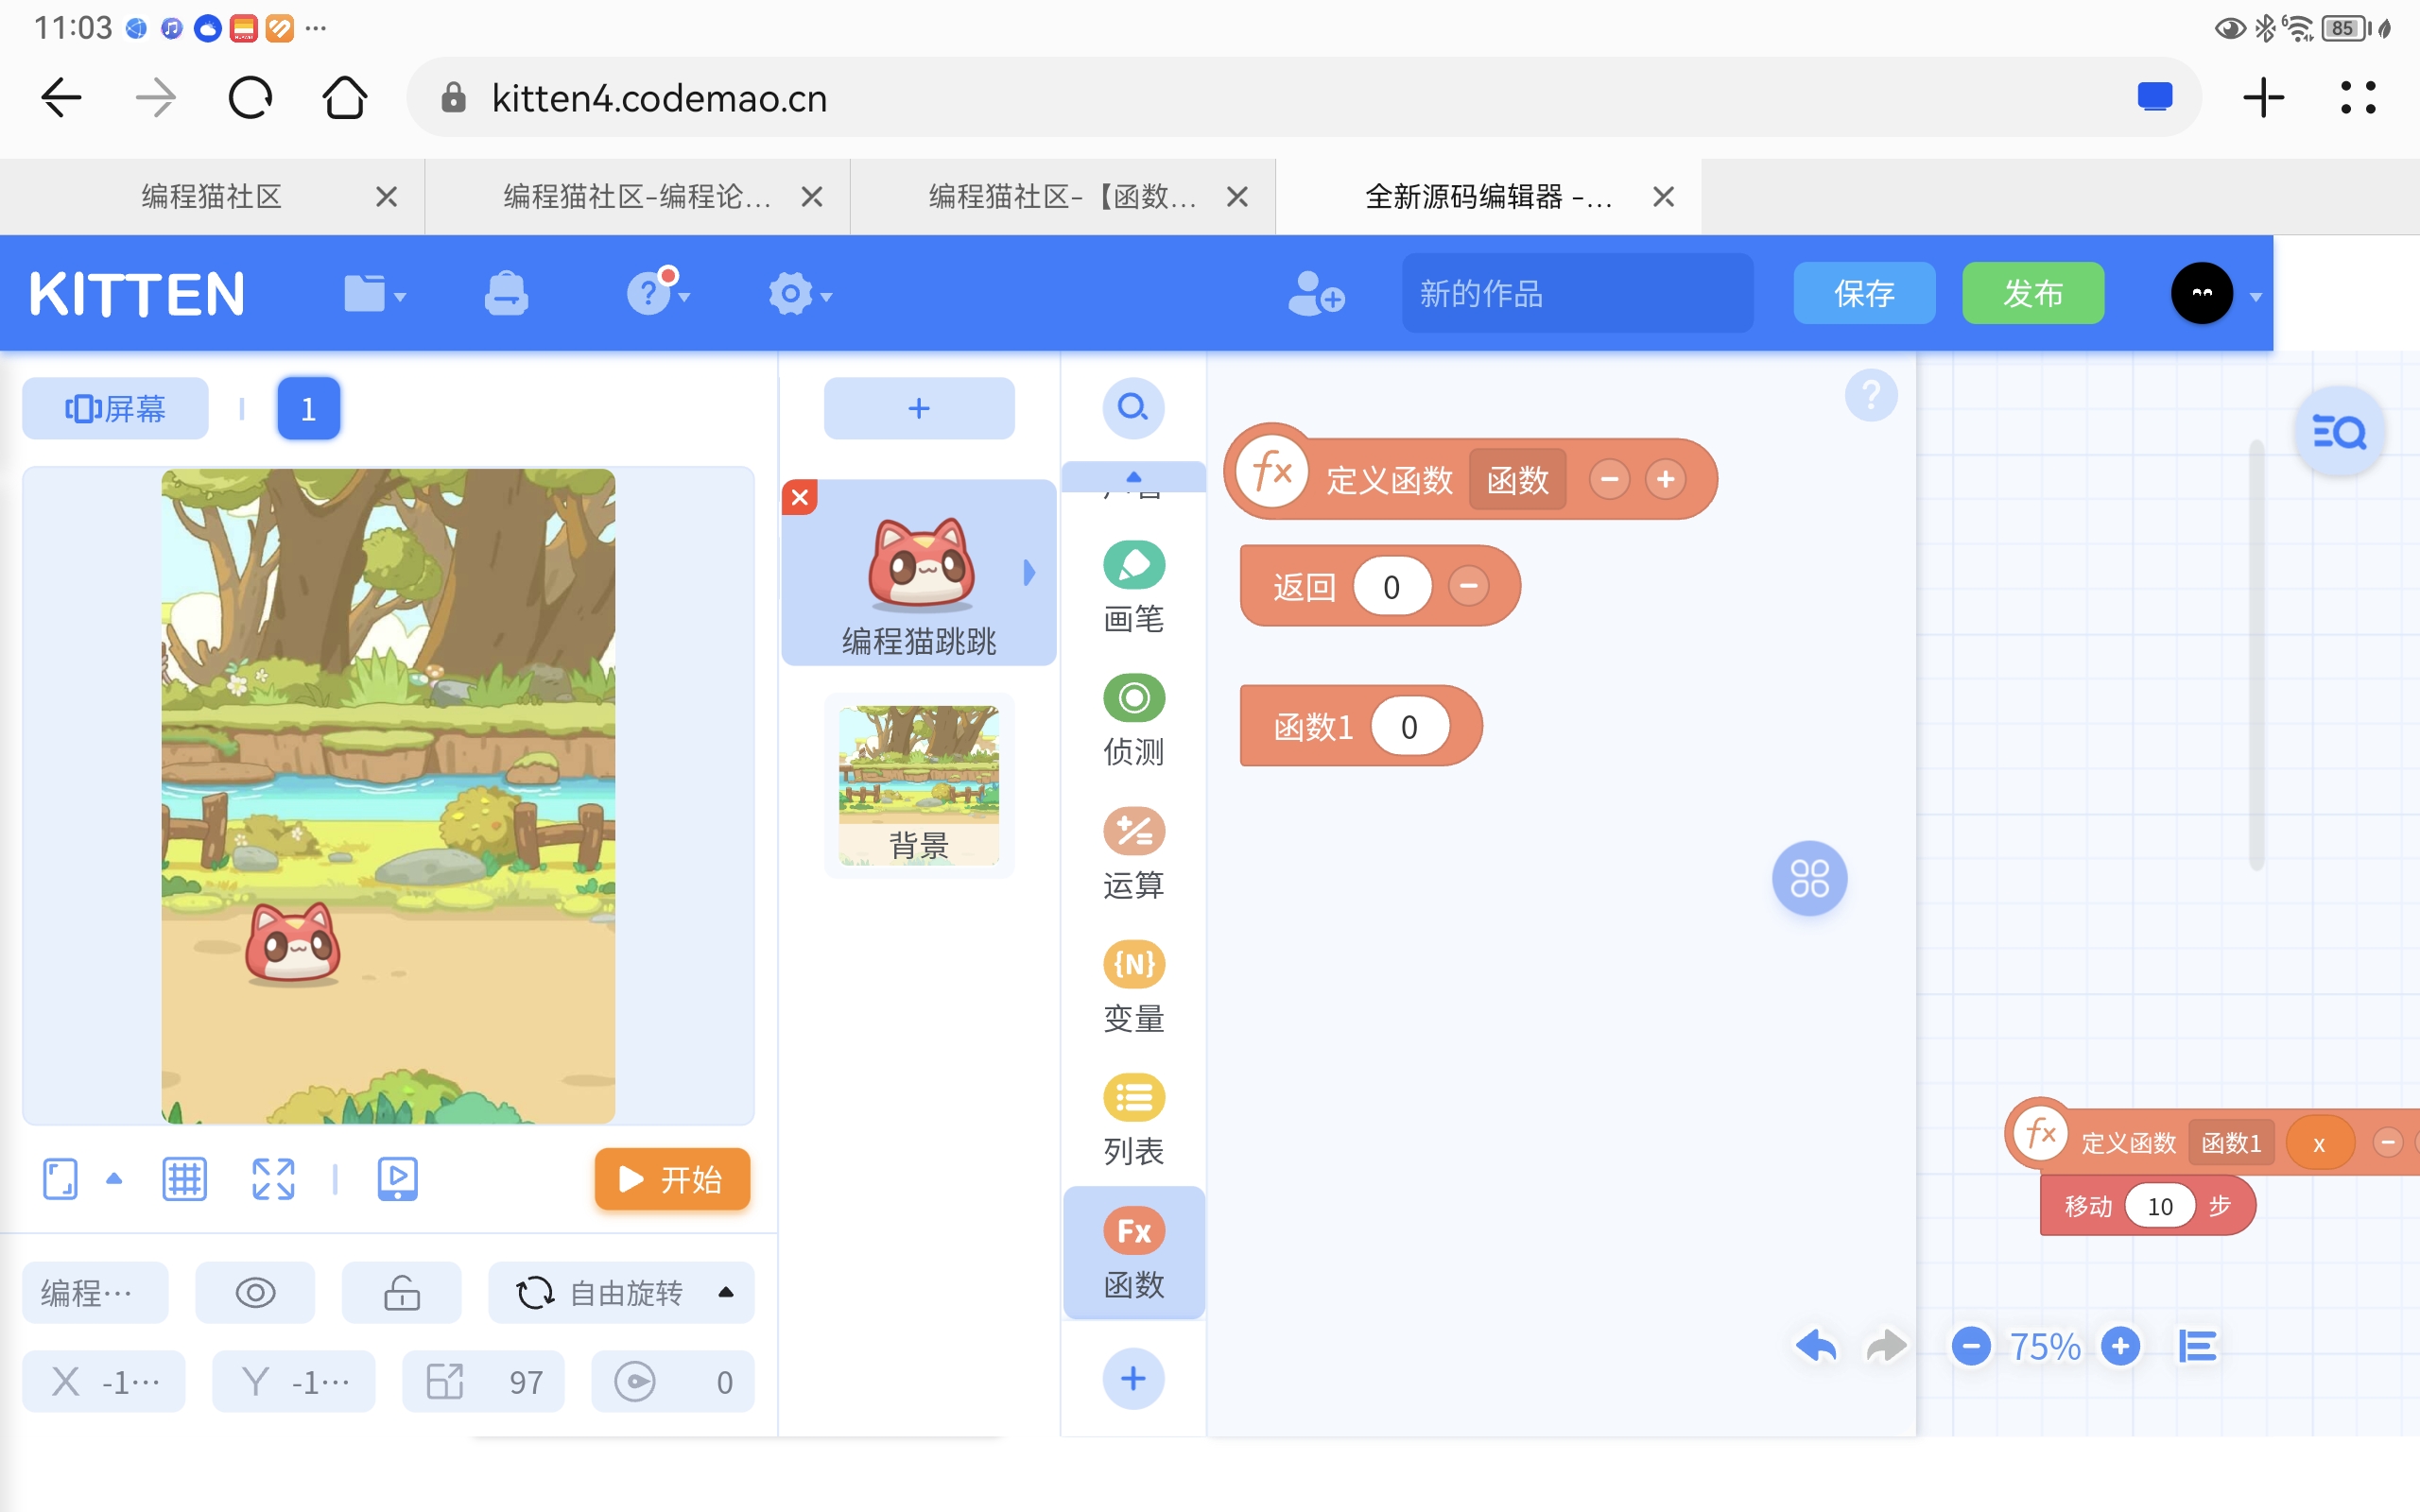
Task: Expand the 编程猫跳跳 sprite side arrow
Action: [x=1030, y=572]
